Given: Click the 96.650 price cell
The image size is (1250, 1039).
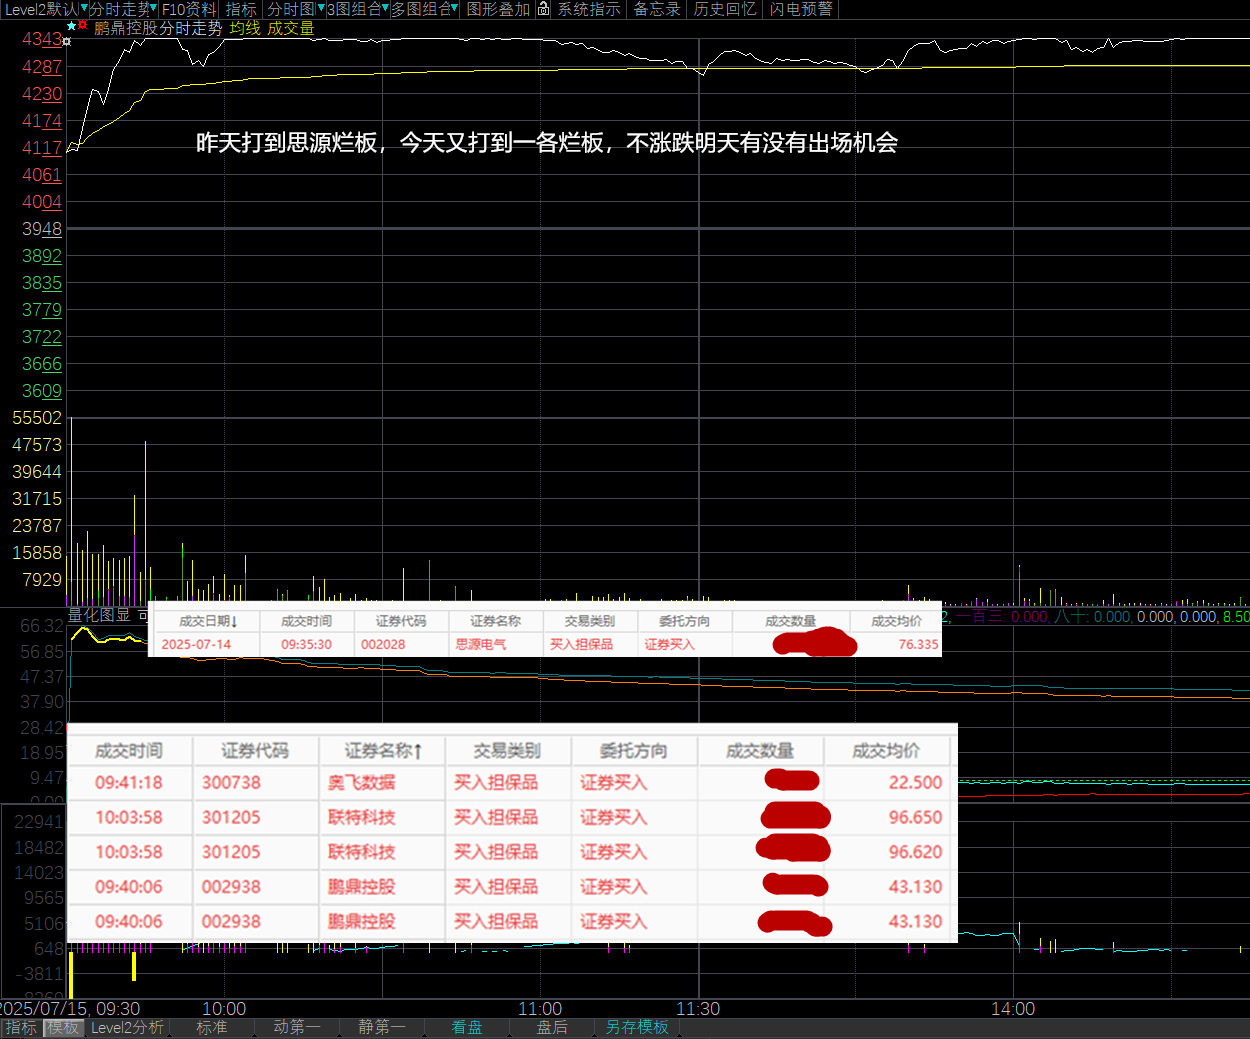Looking at the screenshot, I should point(915,818).
